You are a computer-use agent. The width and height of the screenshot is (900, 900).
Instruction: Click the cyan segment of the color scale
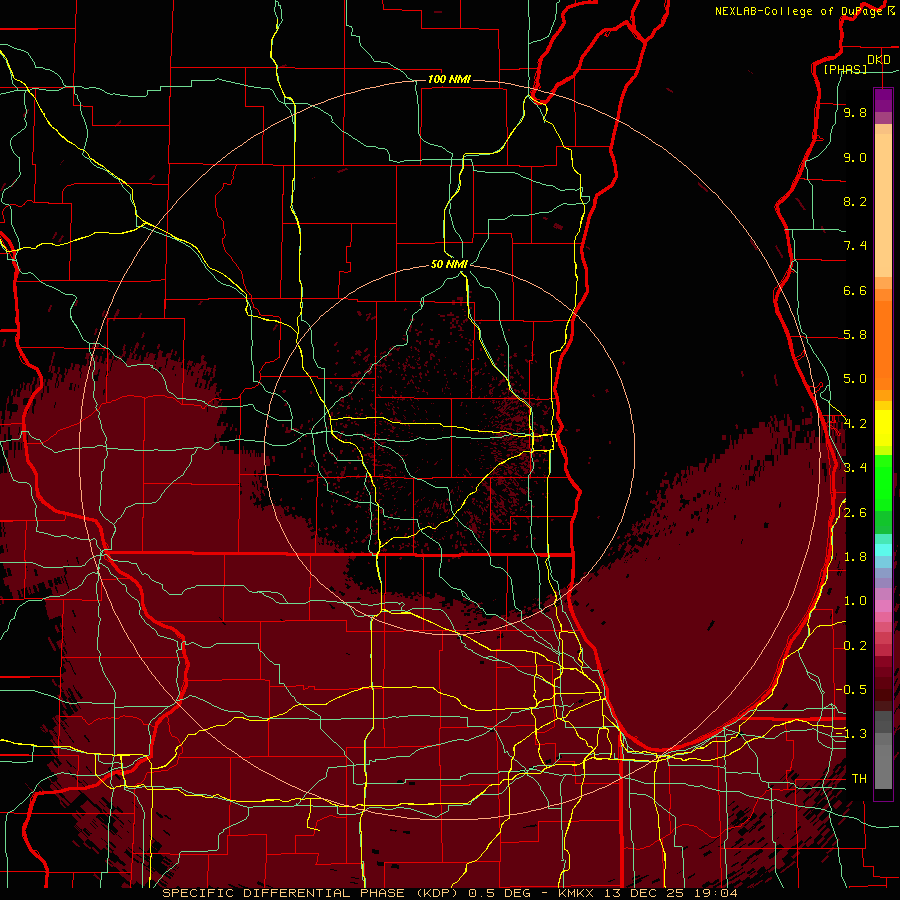click(883, 550)
